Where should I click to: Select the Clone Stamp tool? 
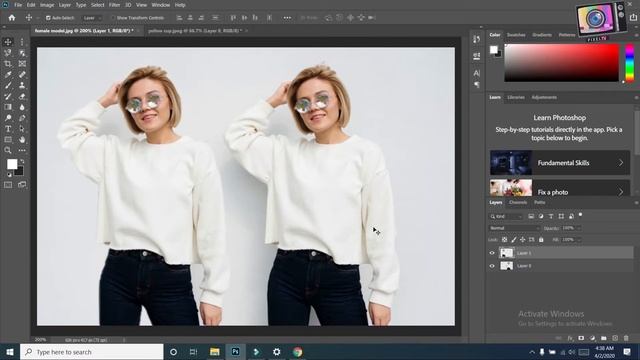tap(22, 86)
